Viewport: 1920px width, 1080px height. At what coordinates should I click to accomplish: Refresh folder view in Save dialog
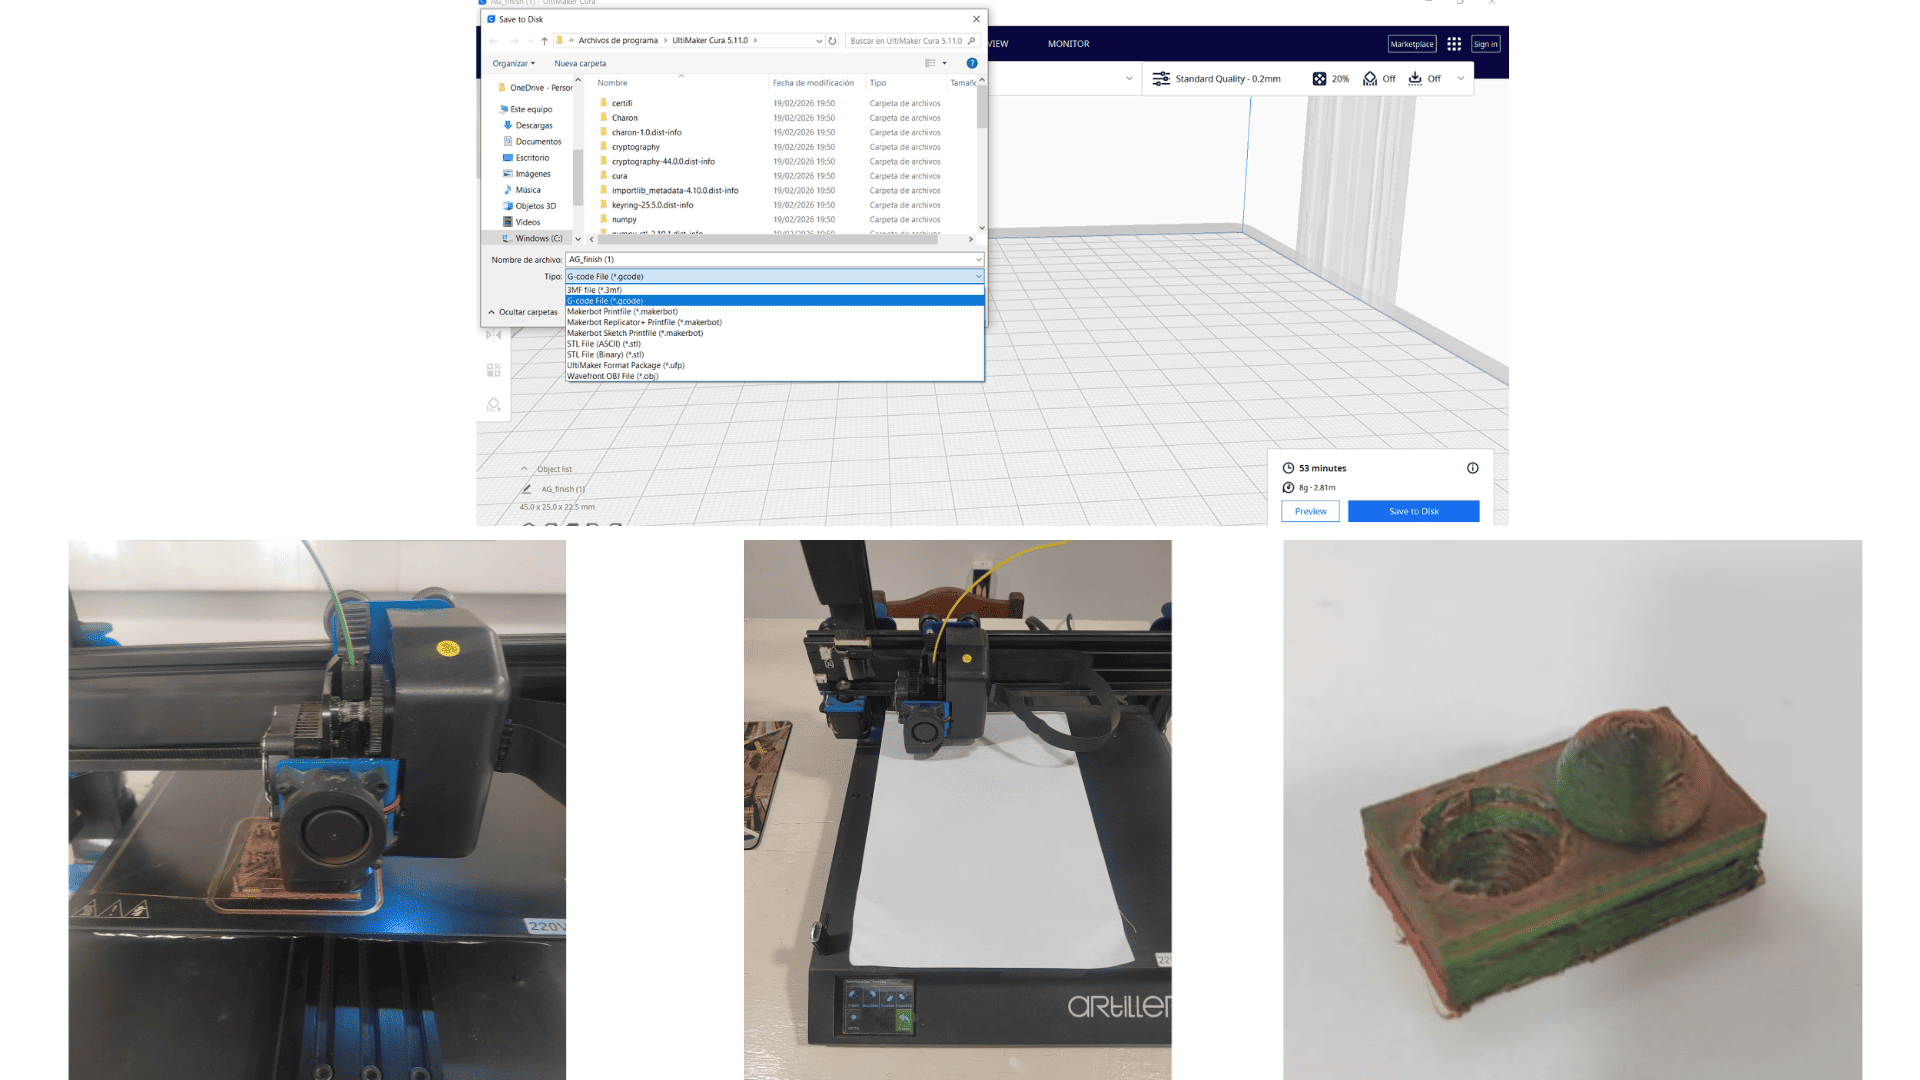pos(832,41)
